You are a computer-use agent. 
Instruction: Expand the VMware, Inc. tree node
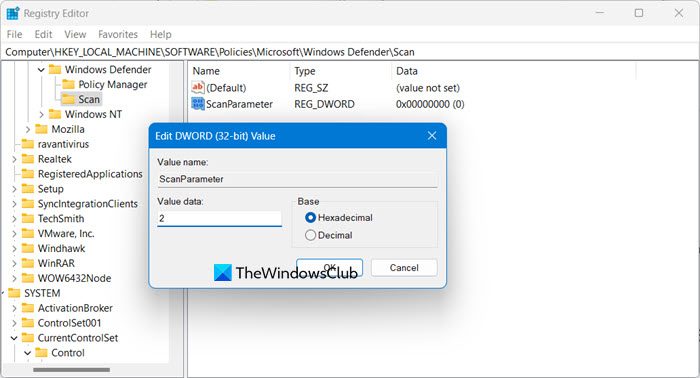(x=14, y=233)
